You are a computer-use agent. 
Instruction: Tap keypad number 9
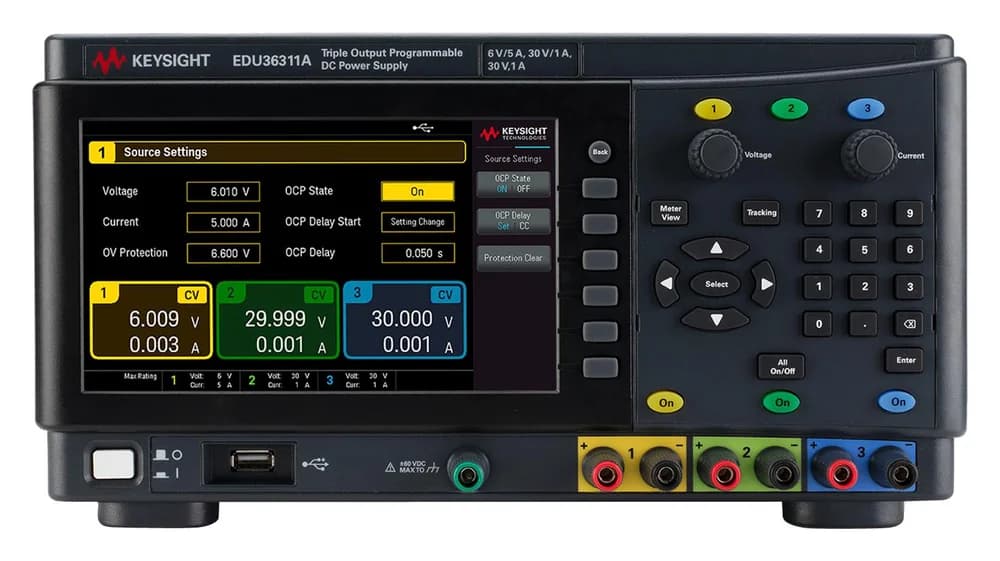pyautogui.click(x=909, y=214)
